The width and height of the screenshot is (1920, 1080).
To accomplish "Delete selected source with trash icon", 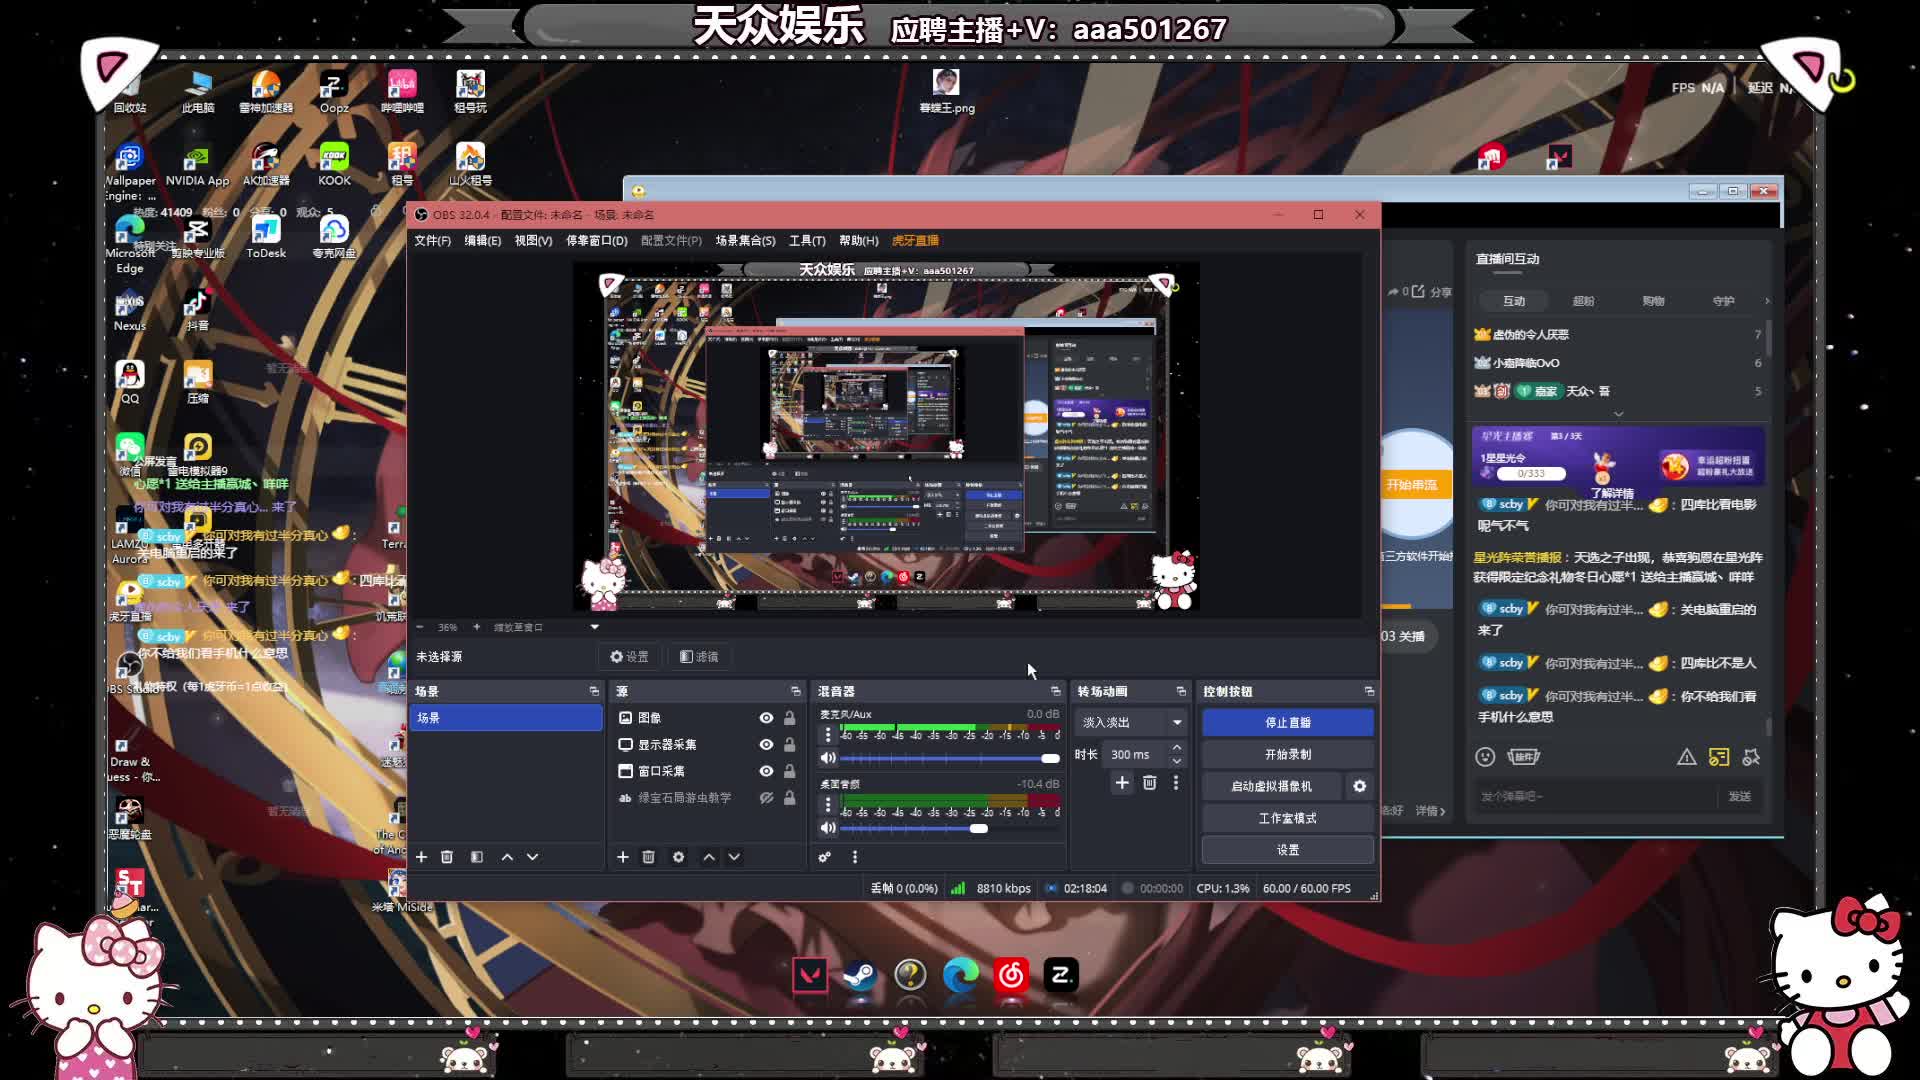I will (x=648, y=857).
